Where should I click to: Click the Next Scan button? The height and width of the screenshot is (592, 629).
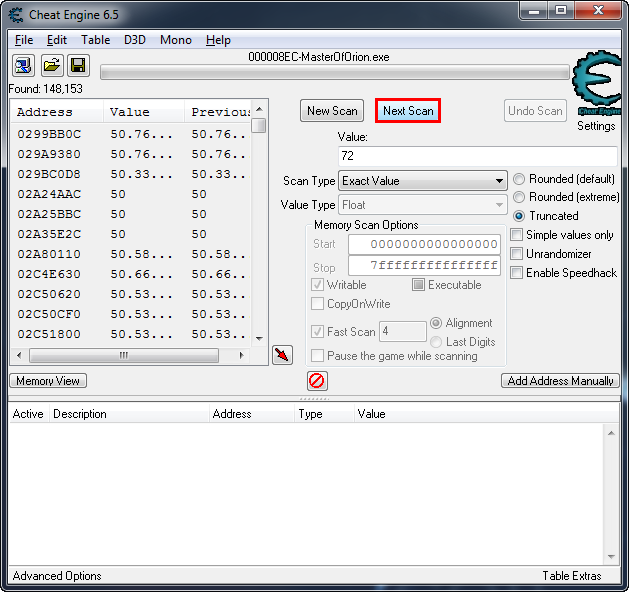408,111
